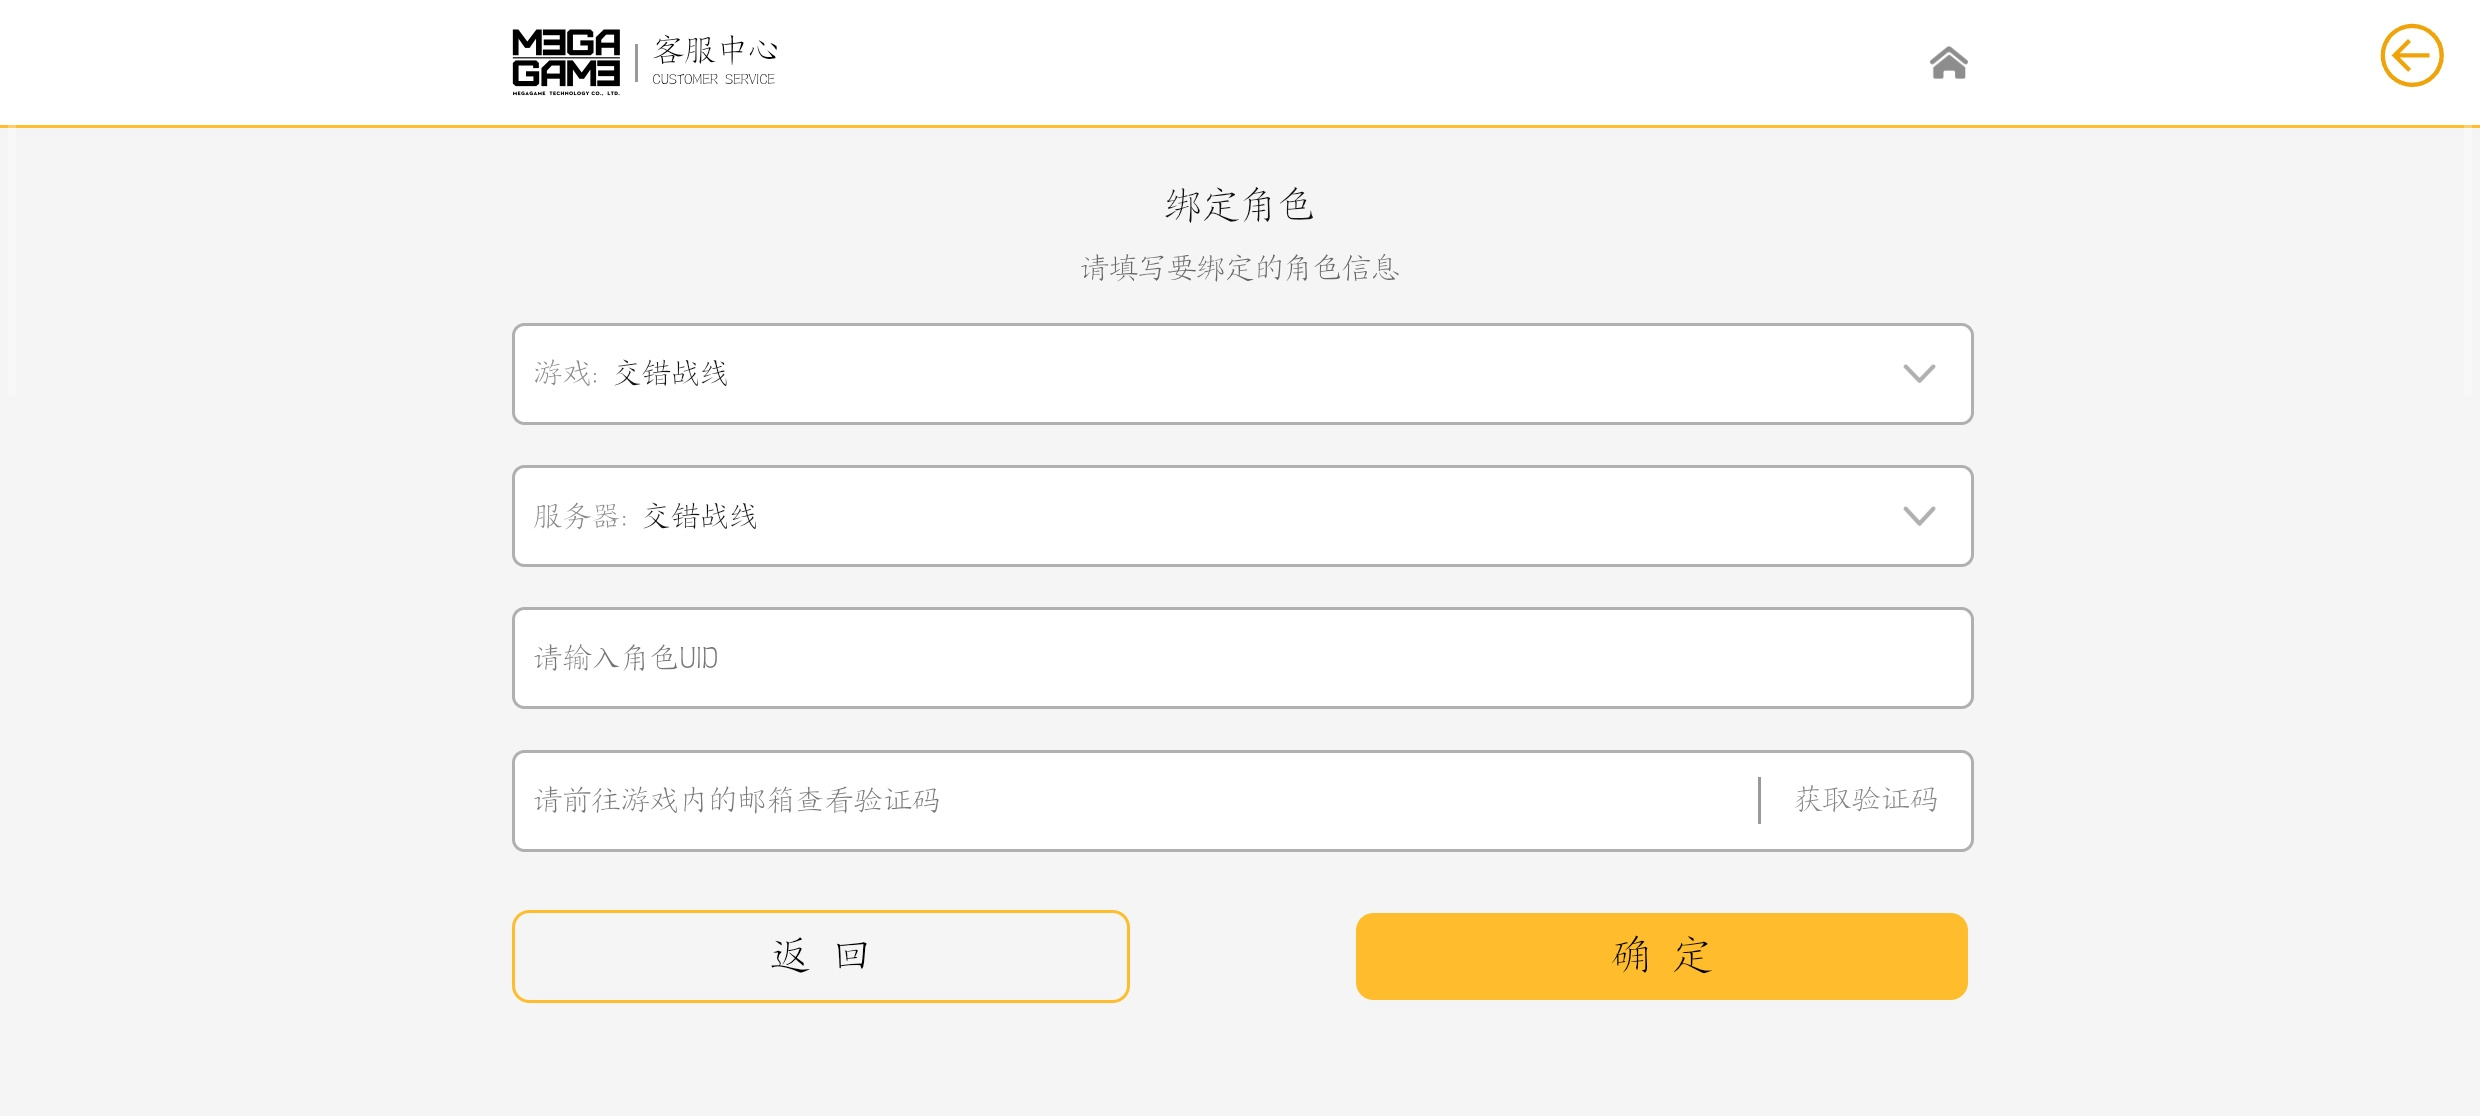Open the 游戏 selection box showing 交错战线
This screenshot has height=1116, width=2480.
pyautogui.click(x=1242, y=374)
